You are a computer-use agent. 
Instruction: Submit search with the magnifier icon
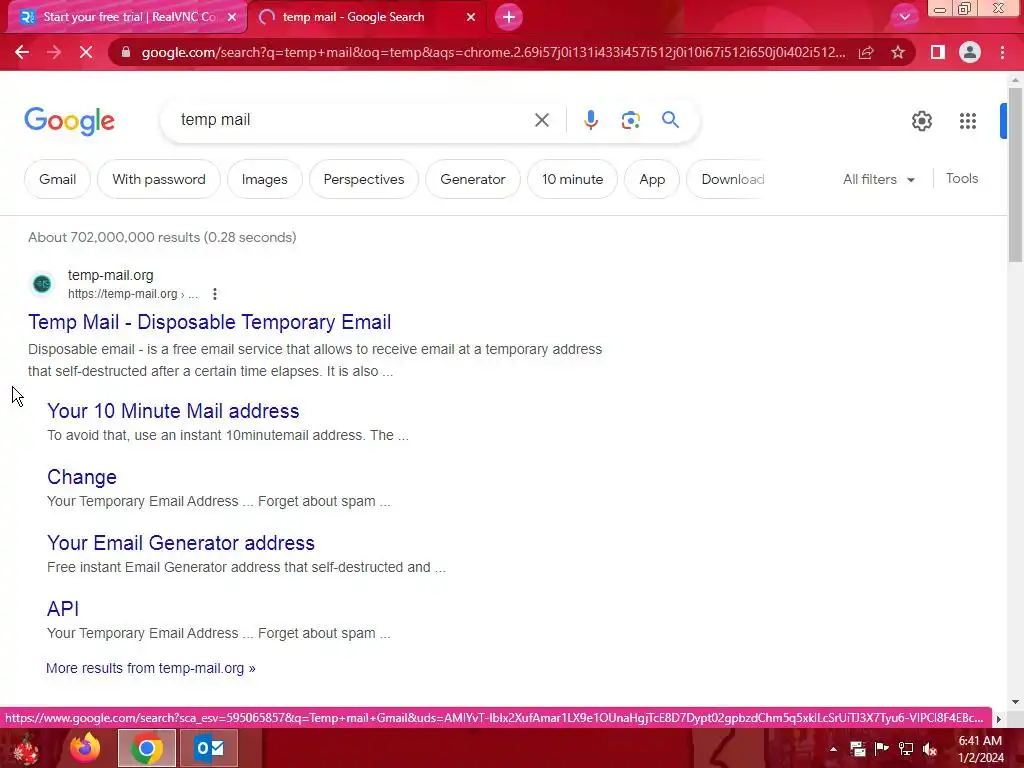670,120
